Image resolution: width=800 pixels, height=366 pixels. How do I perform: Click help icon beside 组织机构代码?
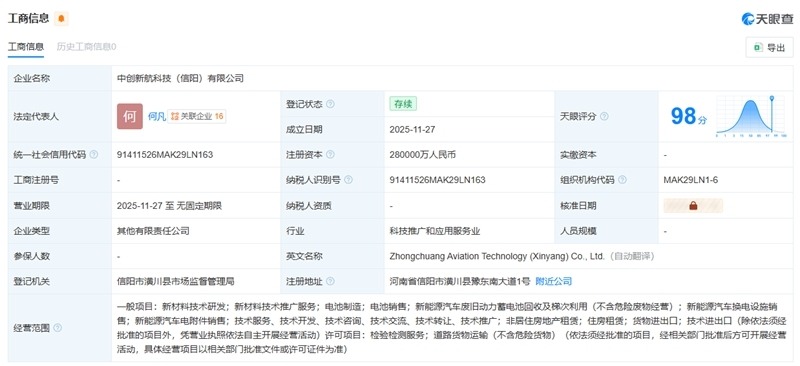[622, 180]
